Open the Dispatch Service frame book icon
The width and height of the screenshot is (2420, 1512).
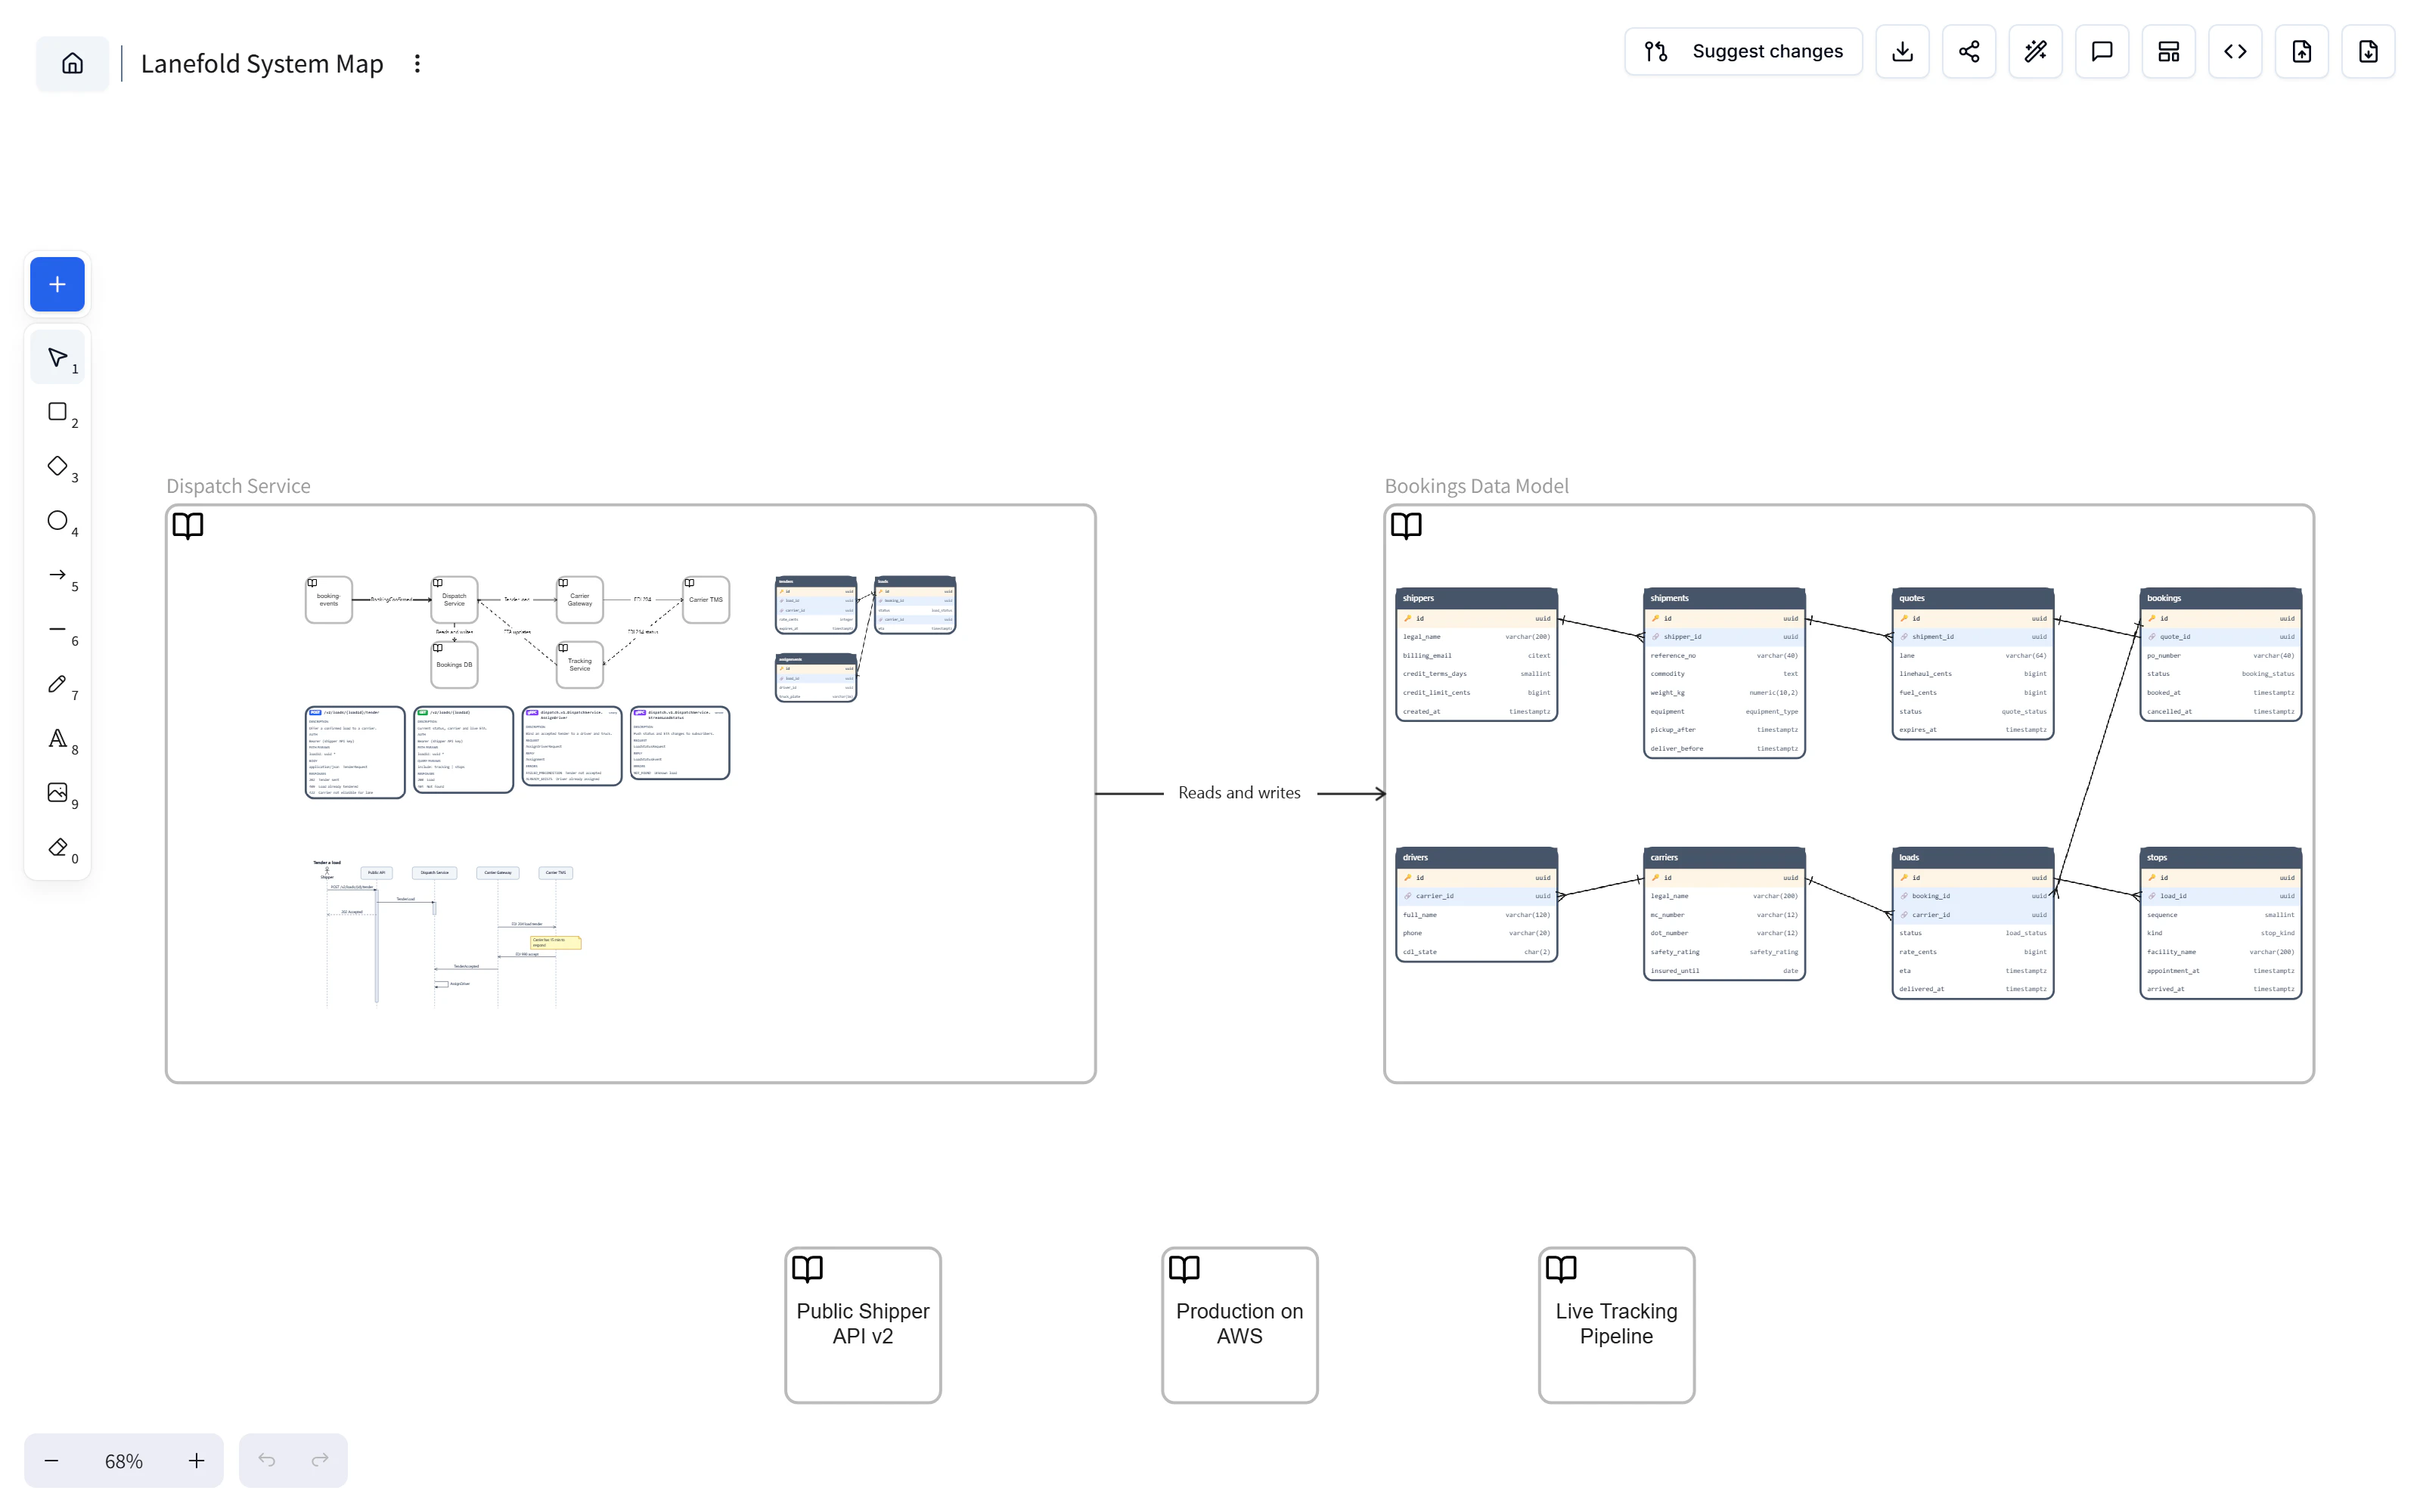(188, 526)
